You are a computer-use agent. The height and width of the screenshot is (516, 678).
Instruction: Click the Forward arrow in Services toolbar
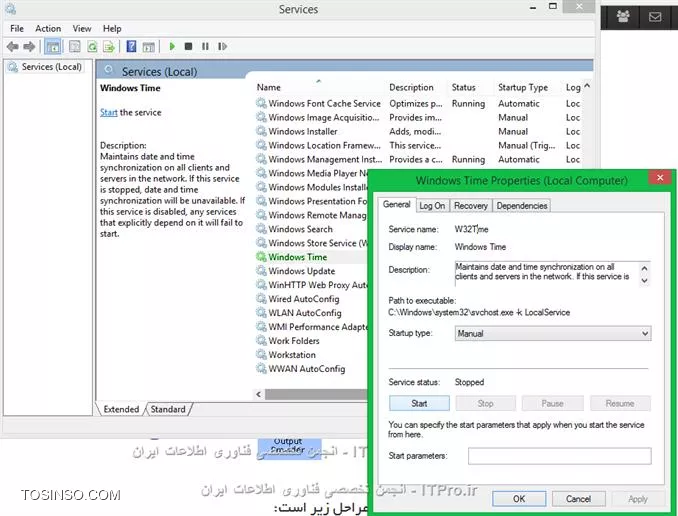click(x=29, y=46)
